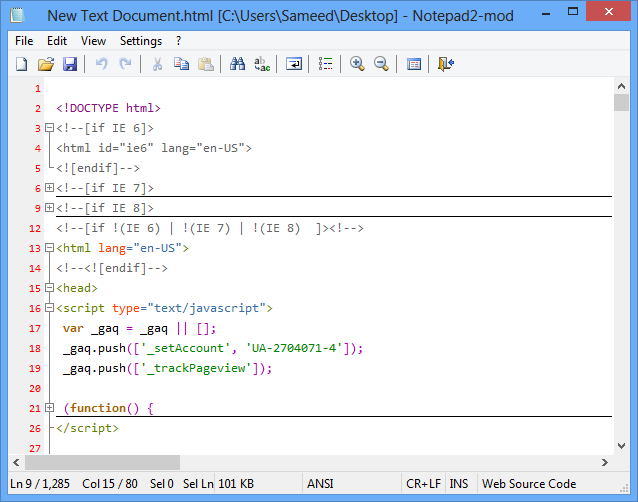This screenshot has height=502, width=638.
Task: Click the vertical scrollbar thumb
Action: coord(621,103)
